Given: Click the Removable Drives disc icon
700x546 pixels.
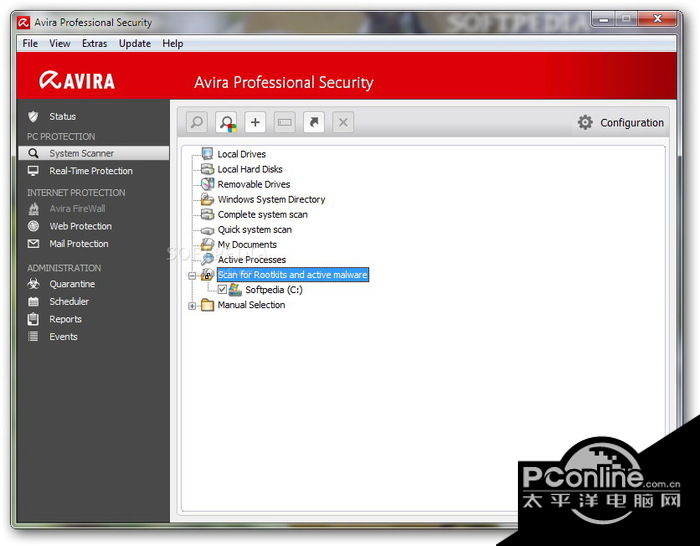Looking at the screenshot, I should click(x=207, y=184).
